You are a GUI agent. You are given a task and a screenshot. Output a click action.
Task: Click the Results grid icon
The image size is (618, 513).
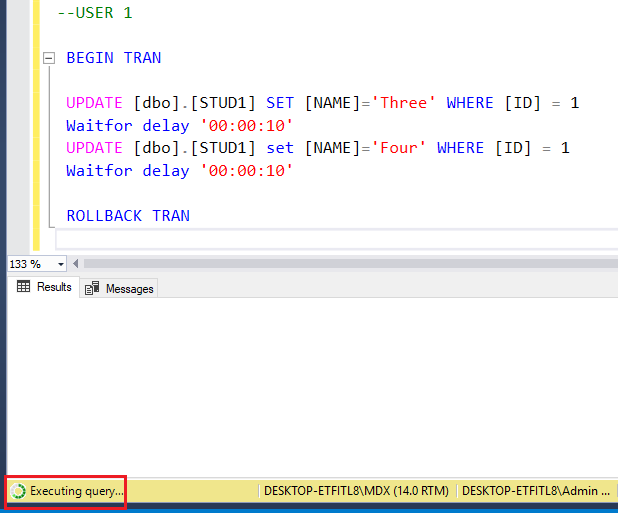coord(23,286)
